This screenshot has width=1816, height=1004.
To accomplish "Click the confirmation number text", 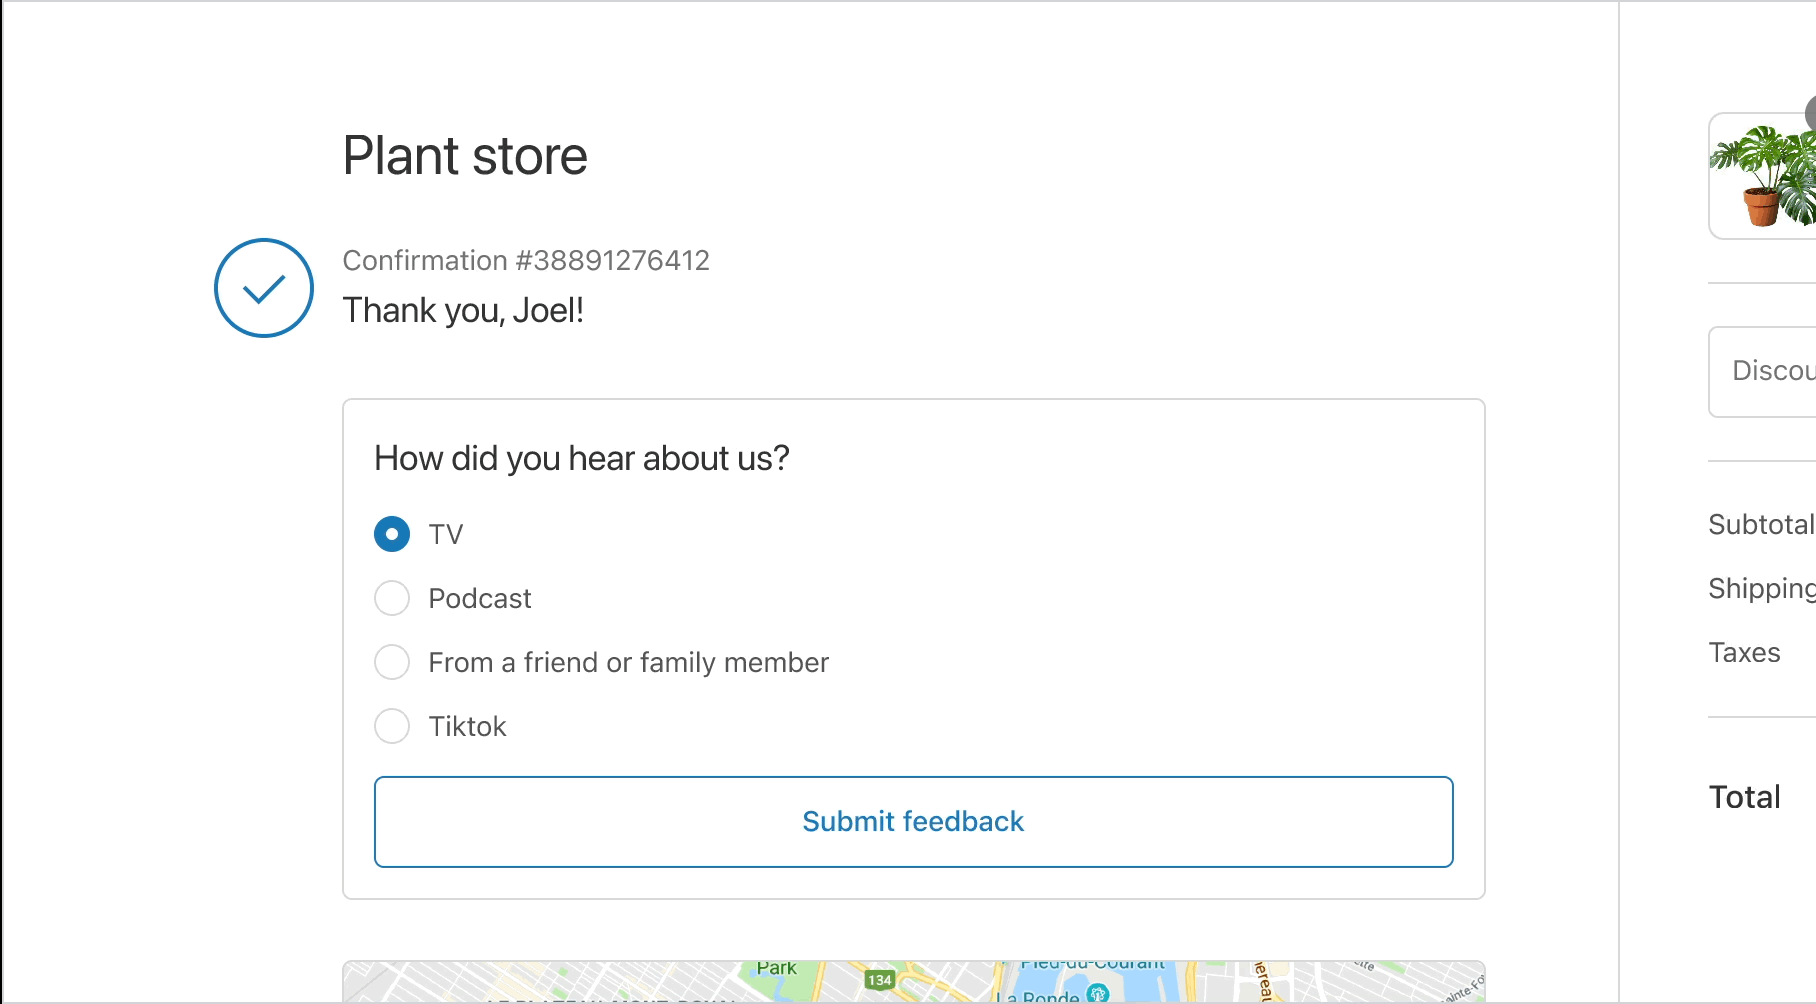I will click(526, 260).
